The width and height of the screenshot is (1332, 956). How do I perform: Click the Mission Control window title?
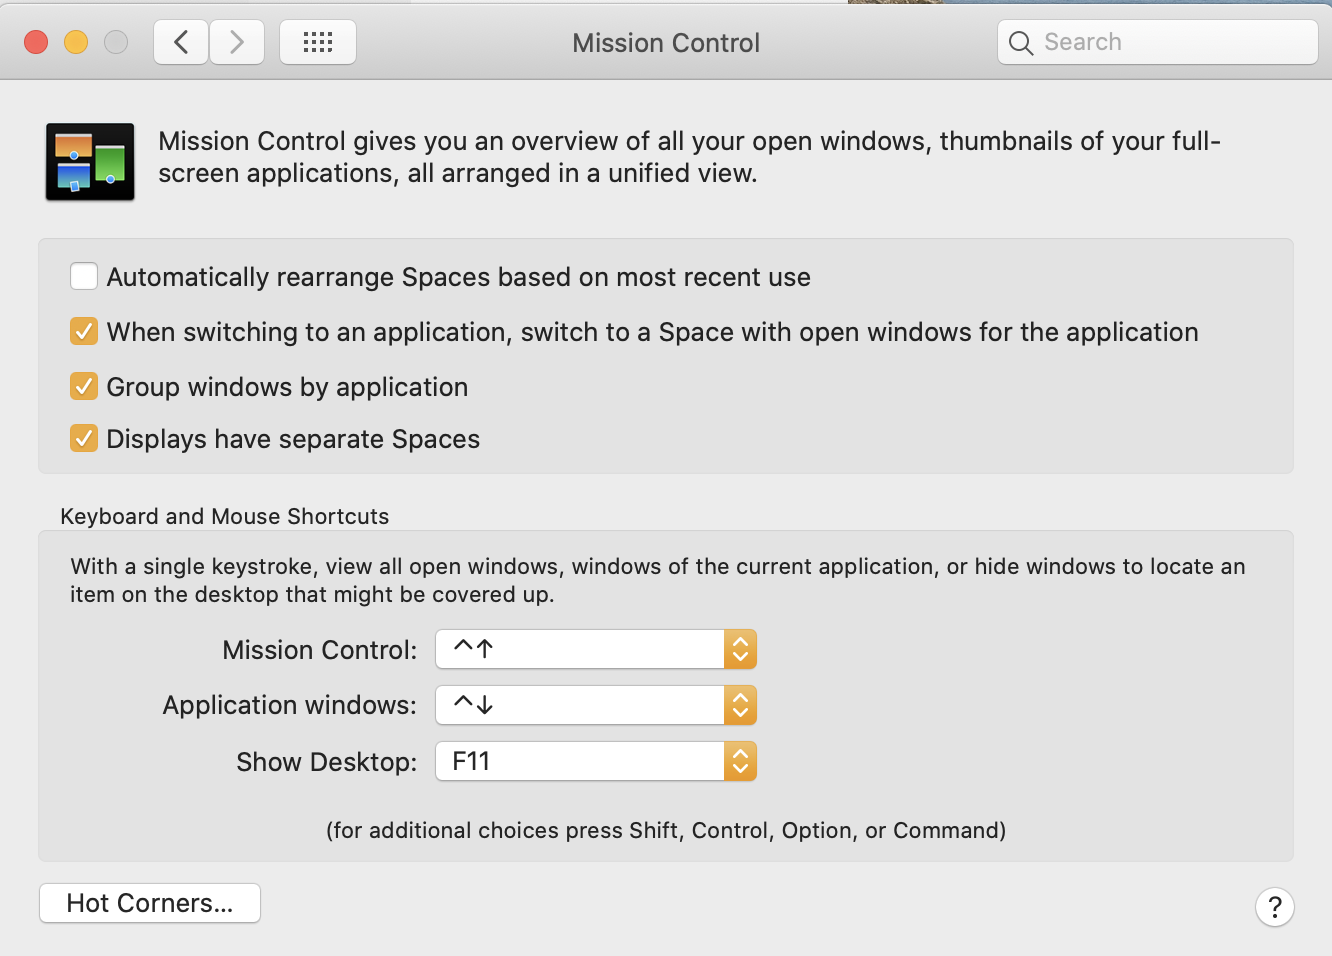(x=666, y=43)
